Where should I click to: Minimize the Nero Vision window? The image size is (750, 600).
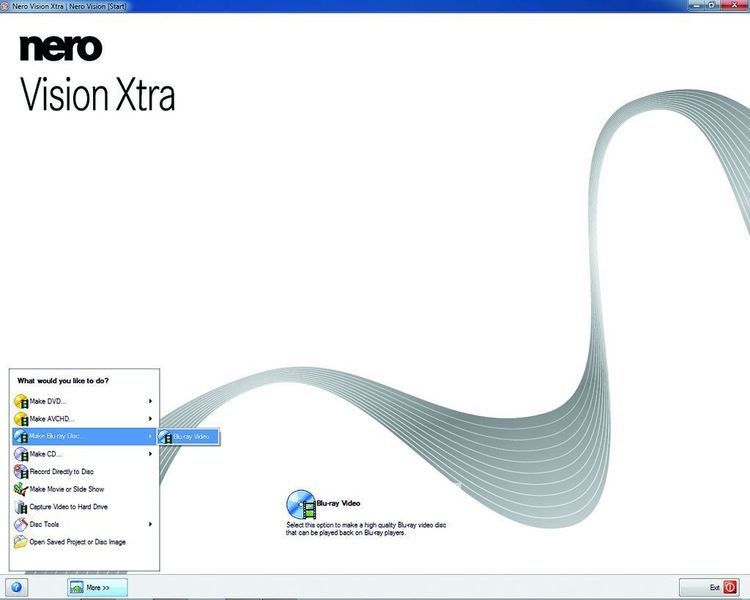698,5
